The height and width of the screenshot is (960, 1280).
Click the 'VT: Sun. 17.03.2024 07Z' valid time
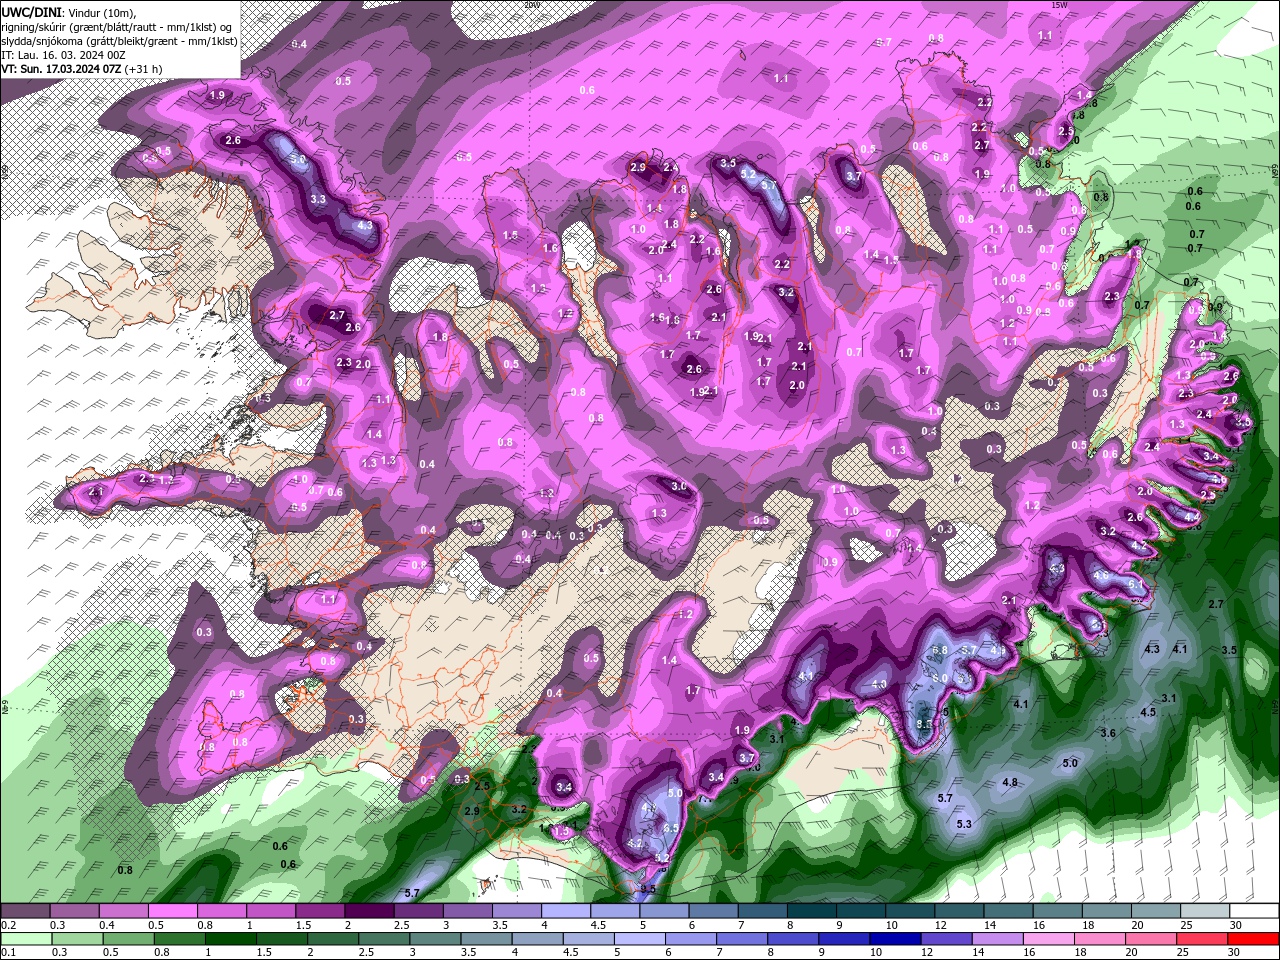click(x=62, y=69)
